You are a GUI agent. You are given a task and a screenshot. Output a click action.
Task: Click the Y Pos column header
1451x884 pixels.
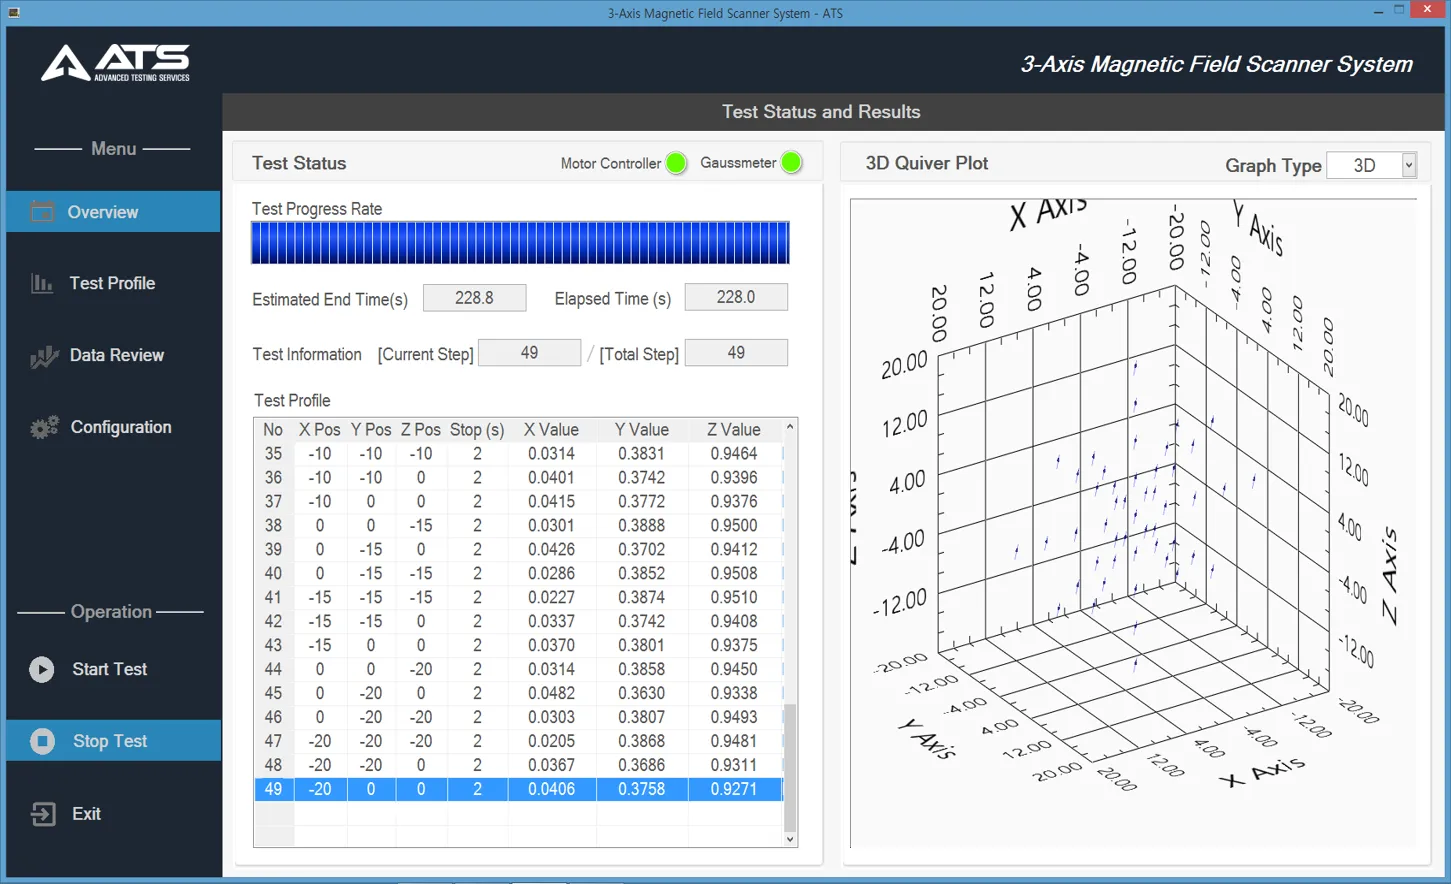(371, 430)
